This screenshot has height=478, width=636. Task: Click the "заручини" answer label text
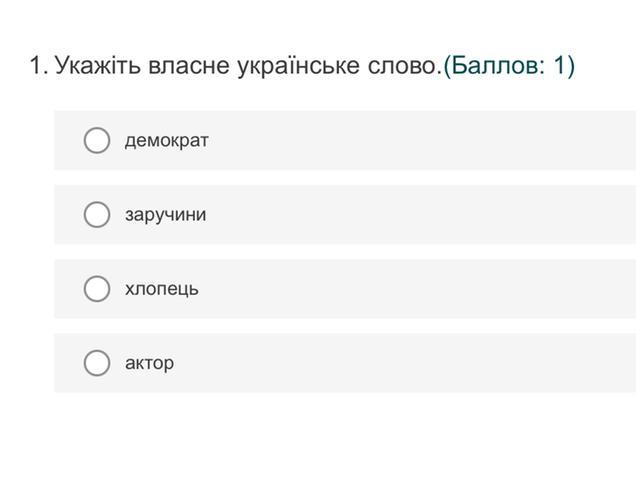[165, 214]
